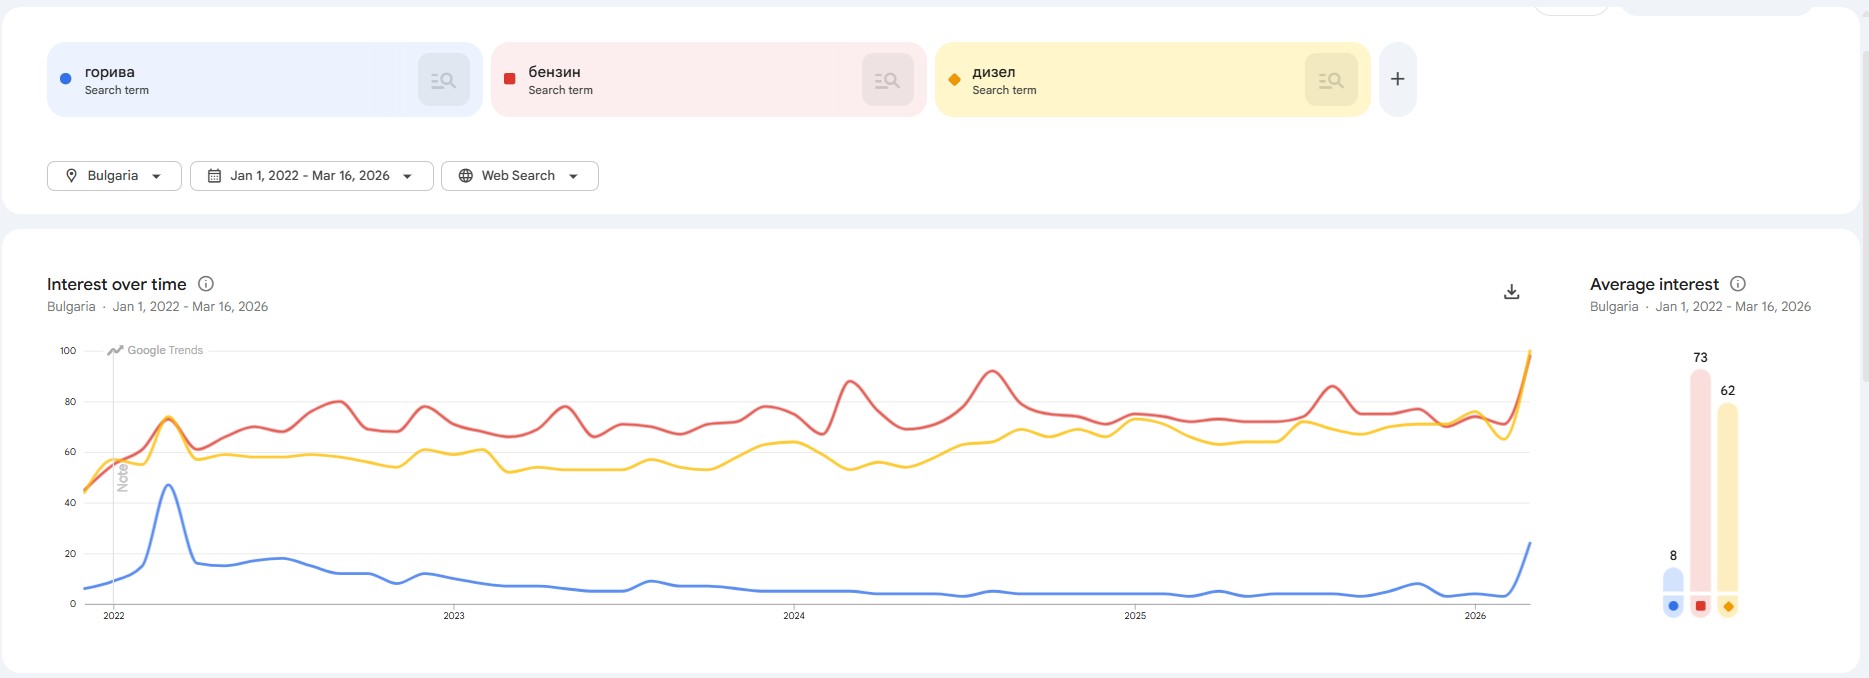The width and height of the screenshot is (1869, 678).
Task: Open the Web Search type dropdown
Action: point(519,176)
